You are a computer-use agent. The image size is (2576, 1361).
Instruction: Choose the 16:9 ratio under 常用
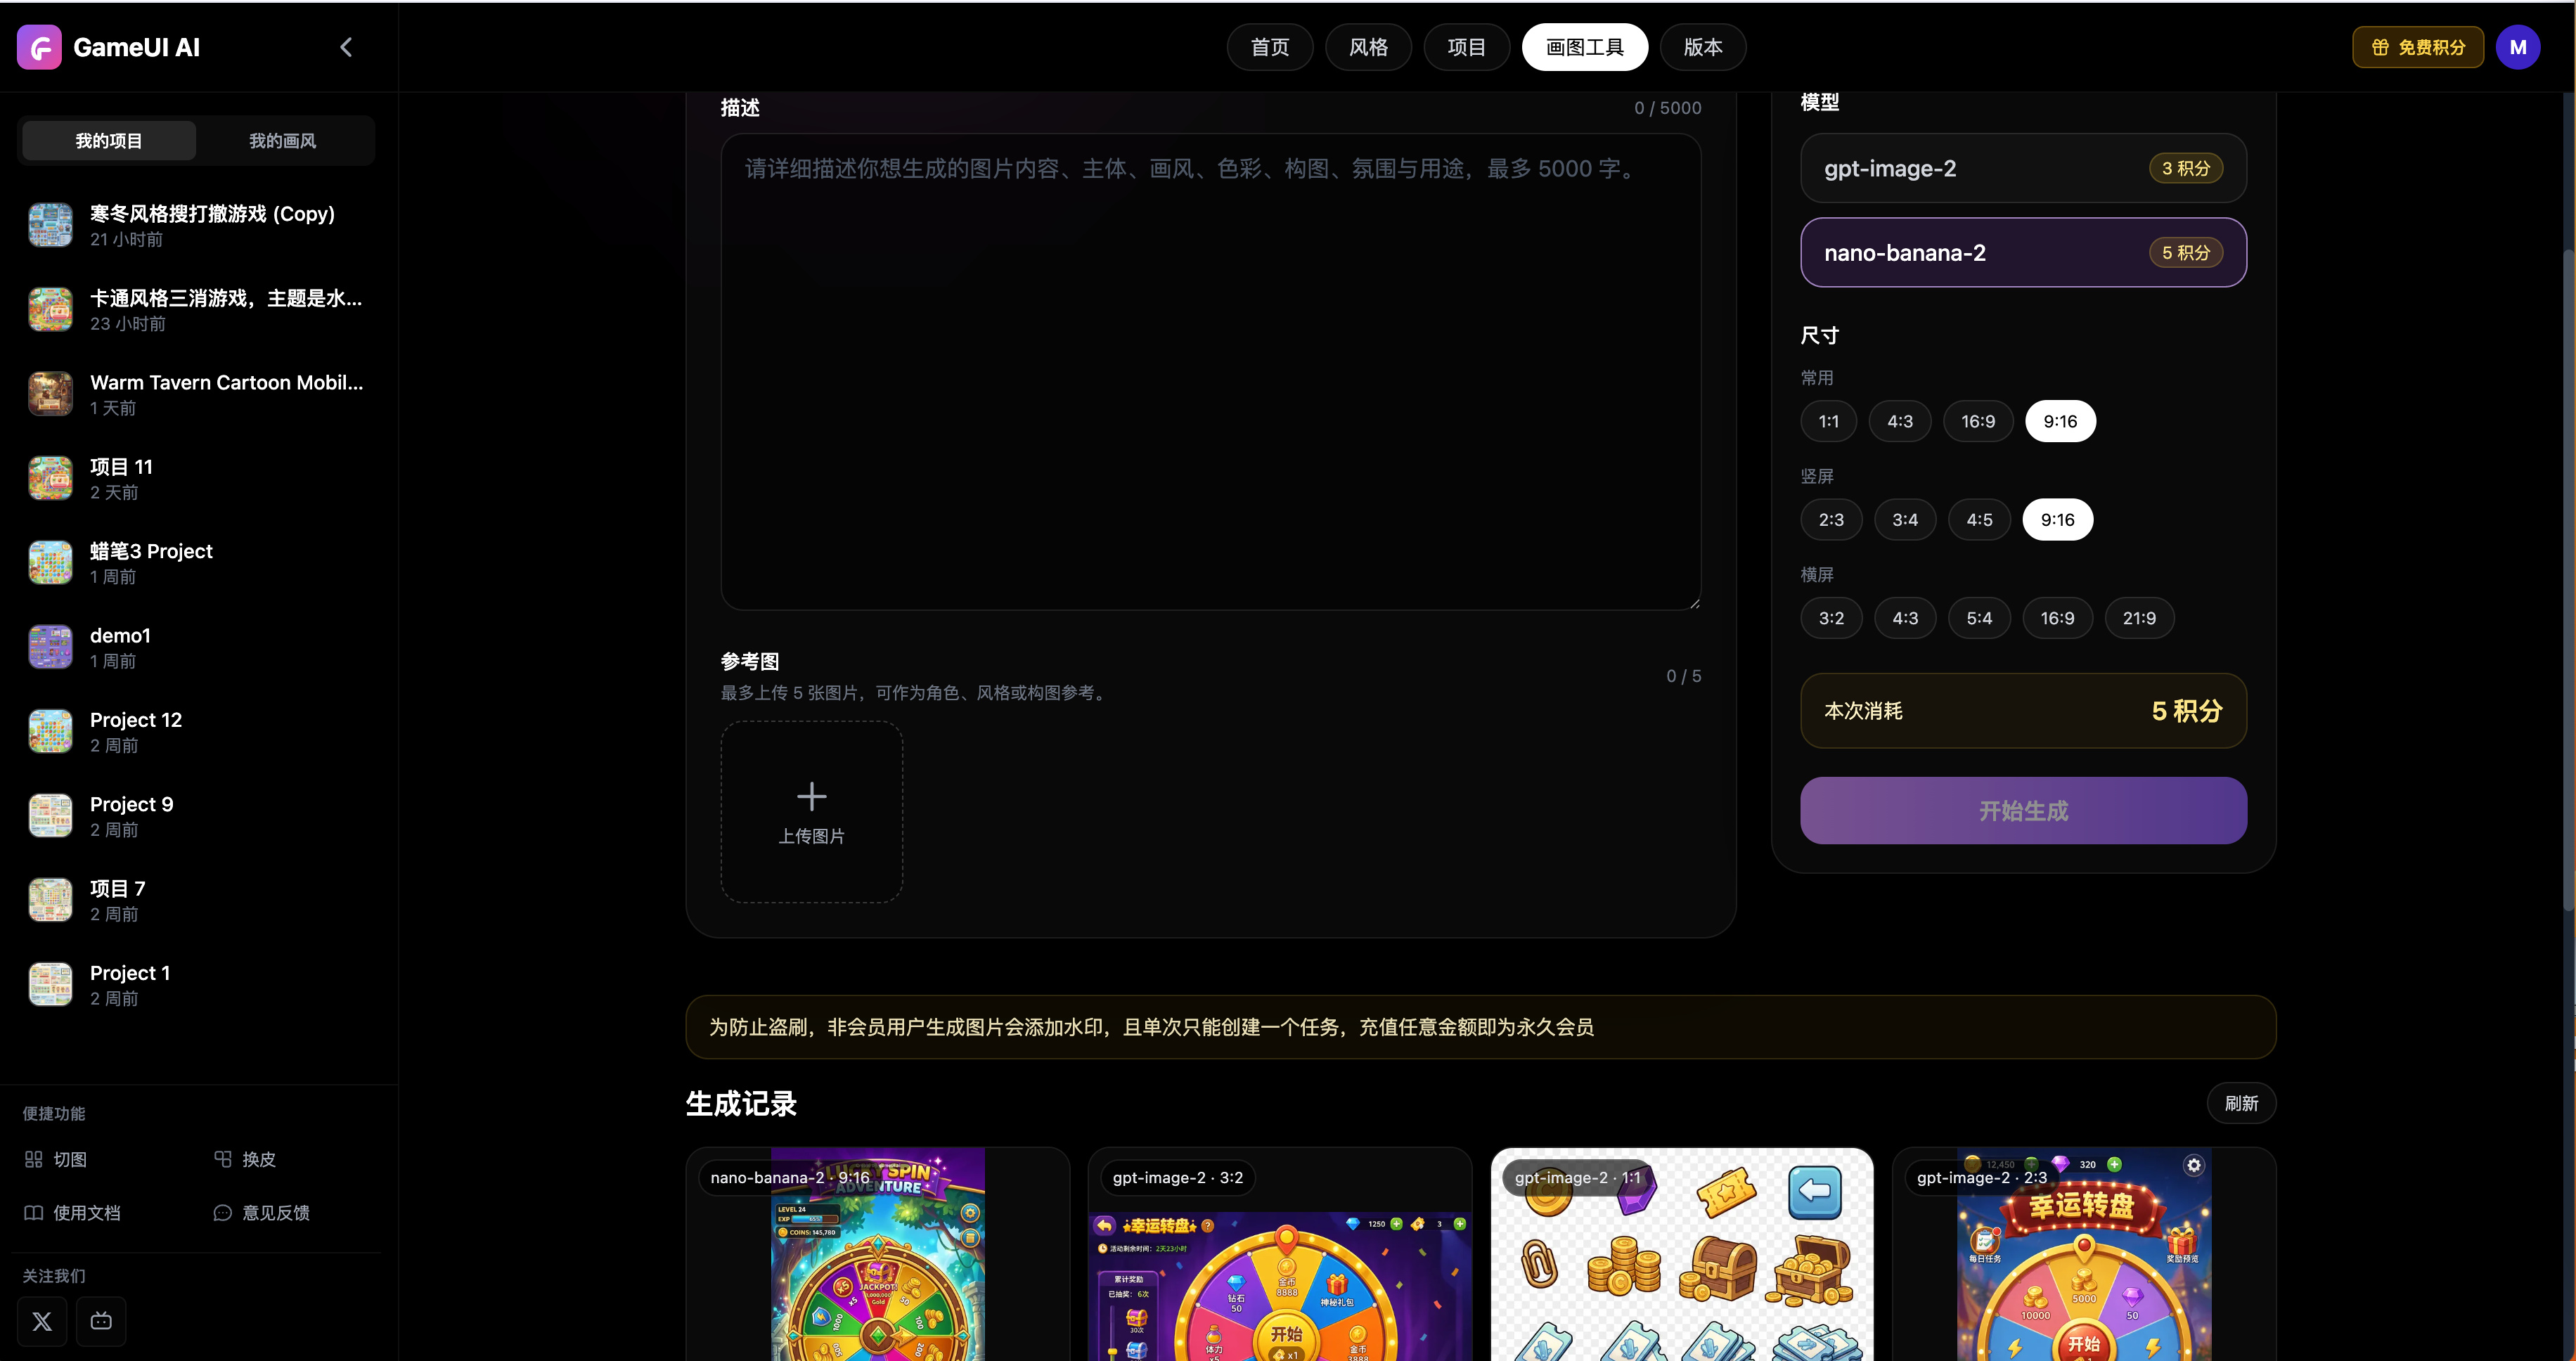pyautogui.click(x=1977, y=421)
